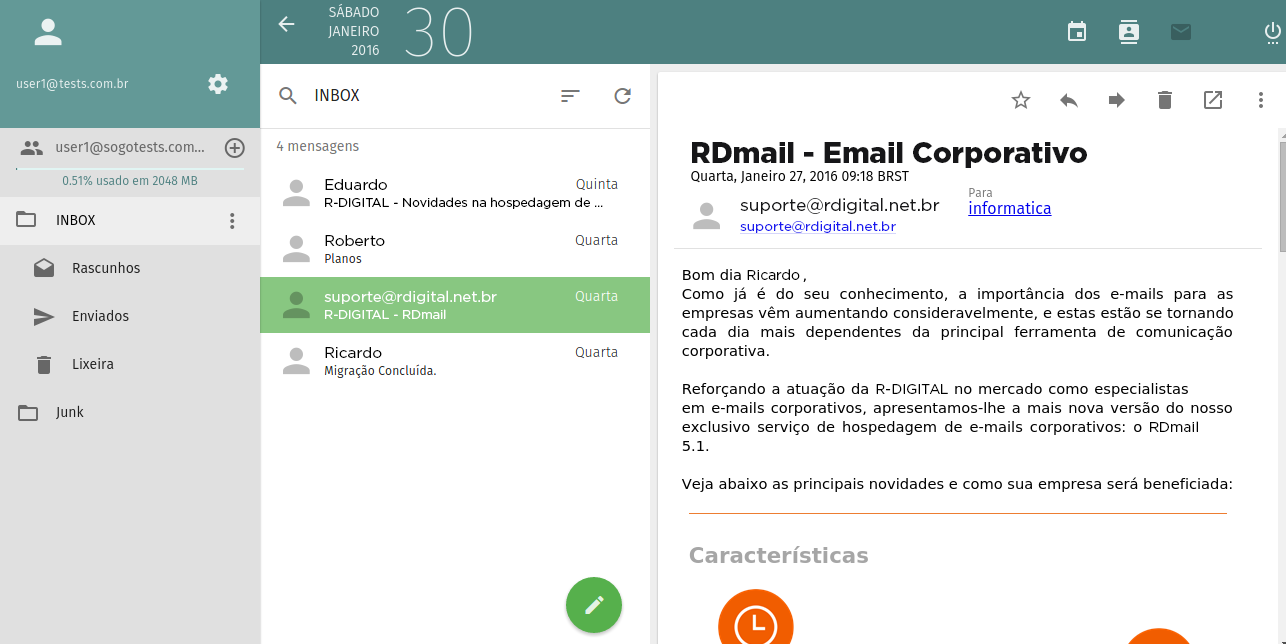The image size is (1286, 644).
Task: Click the informatica recipient link
Action: 1009,208
